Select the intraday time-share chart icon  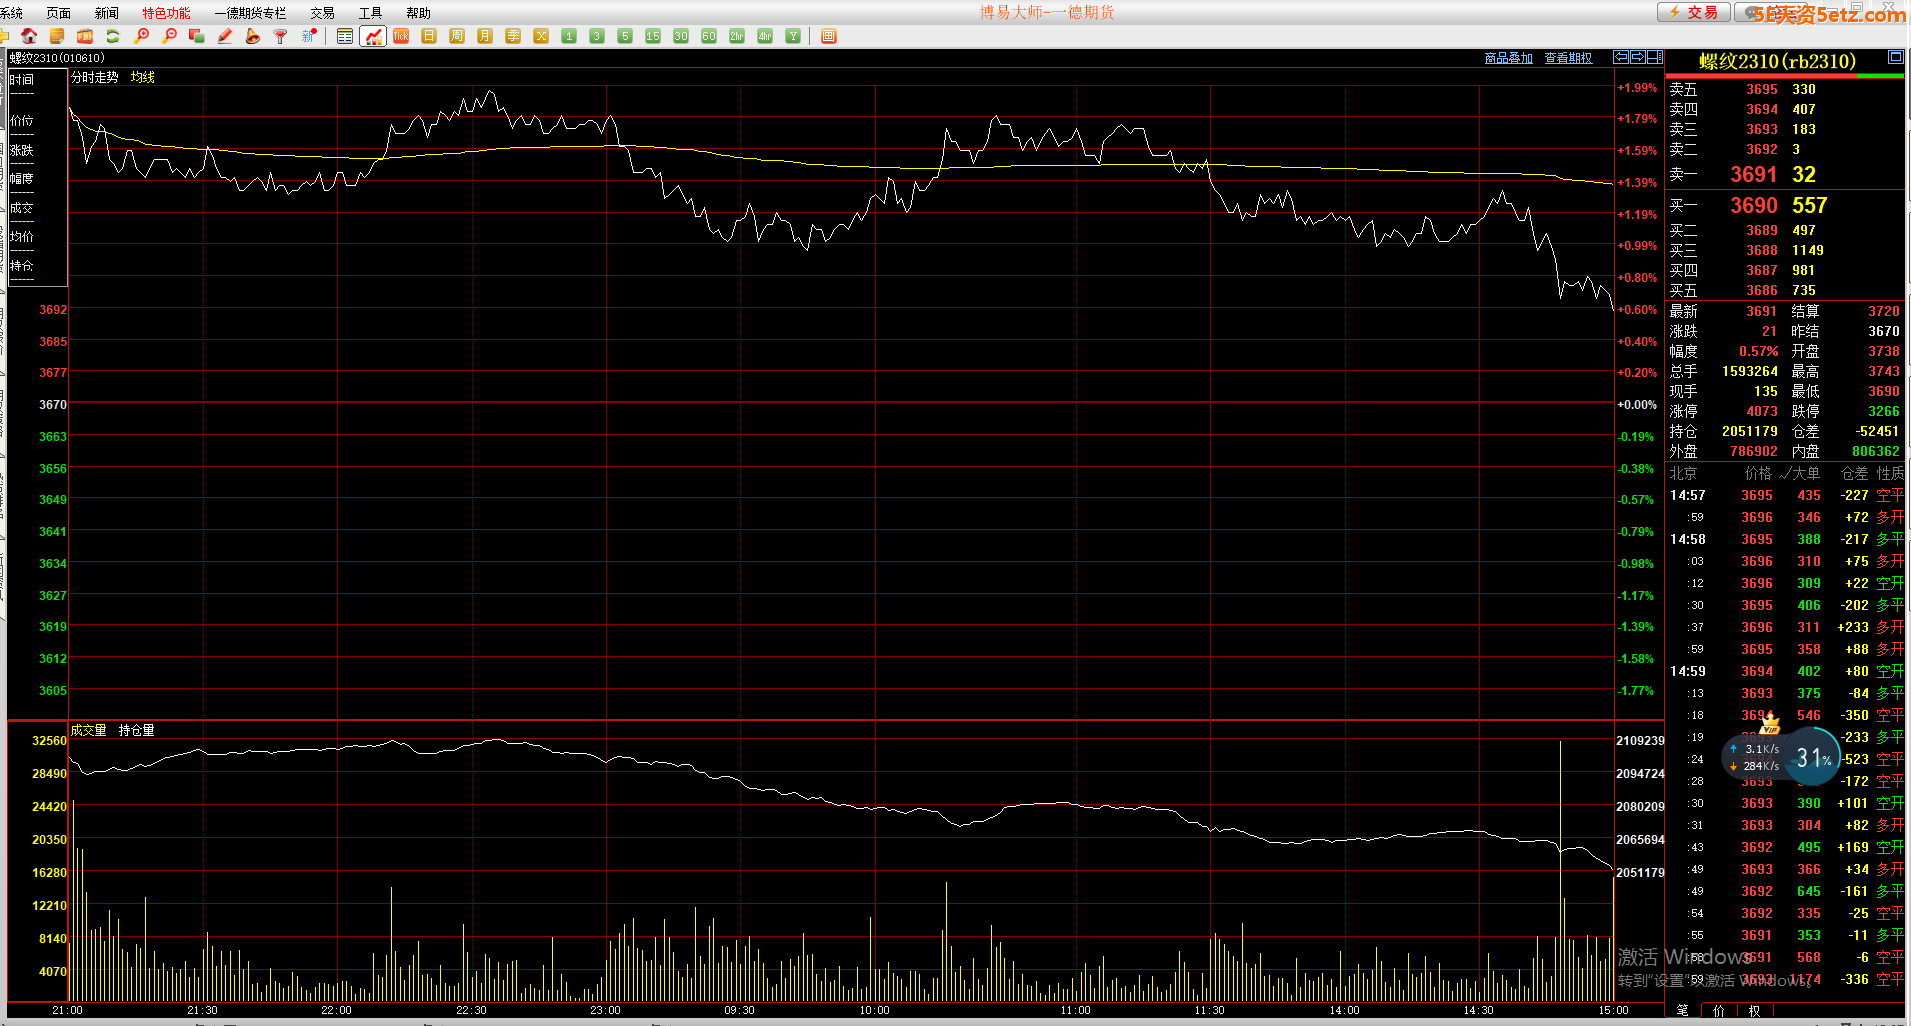373,36
